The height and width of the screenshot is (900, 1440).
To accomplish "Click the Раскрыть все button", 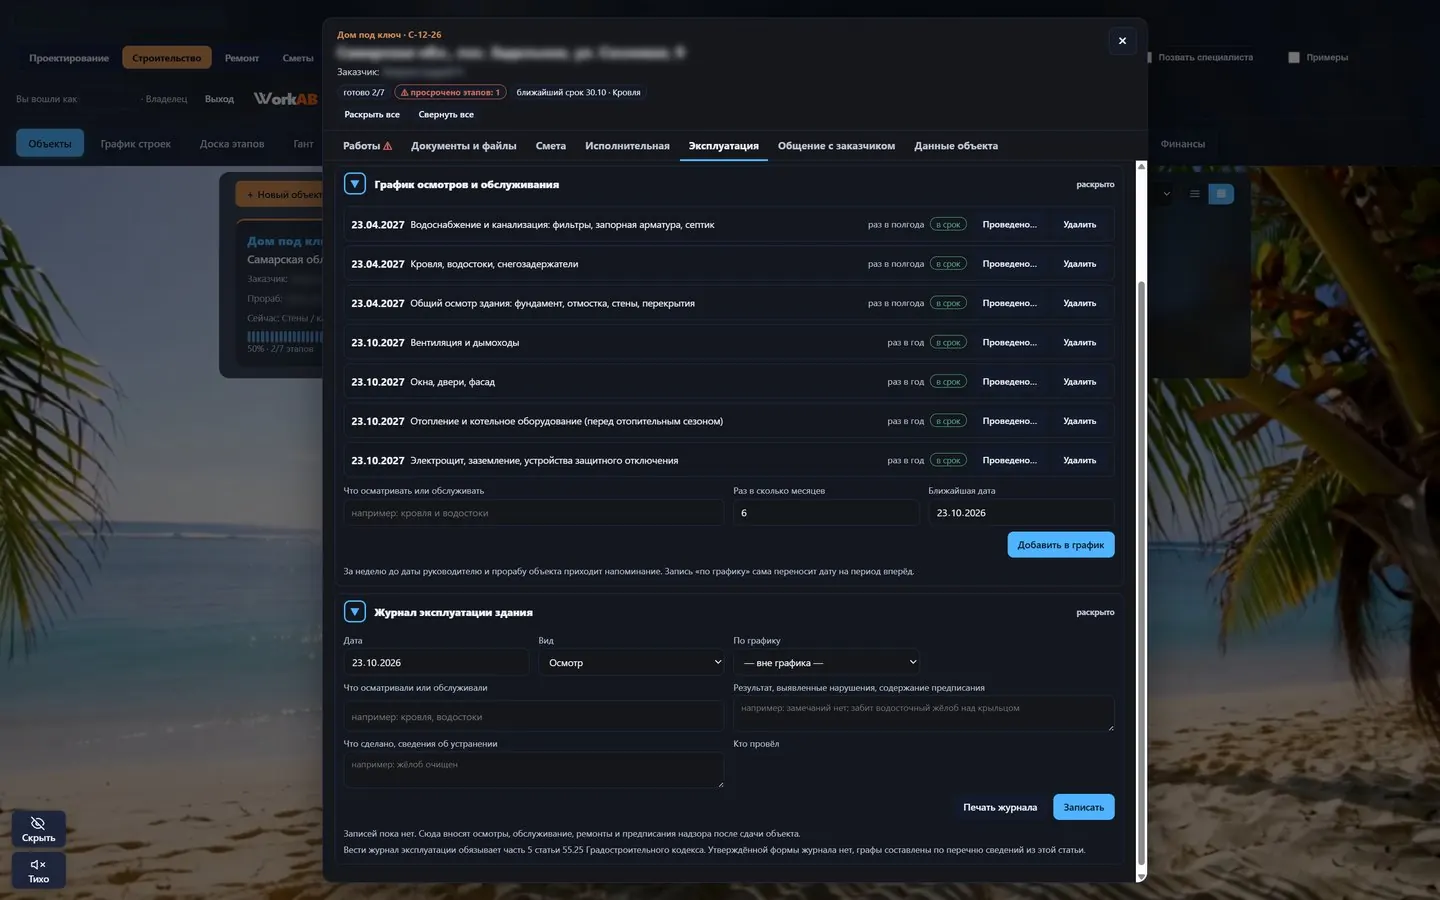I will tap(372, 115).
